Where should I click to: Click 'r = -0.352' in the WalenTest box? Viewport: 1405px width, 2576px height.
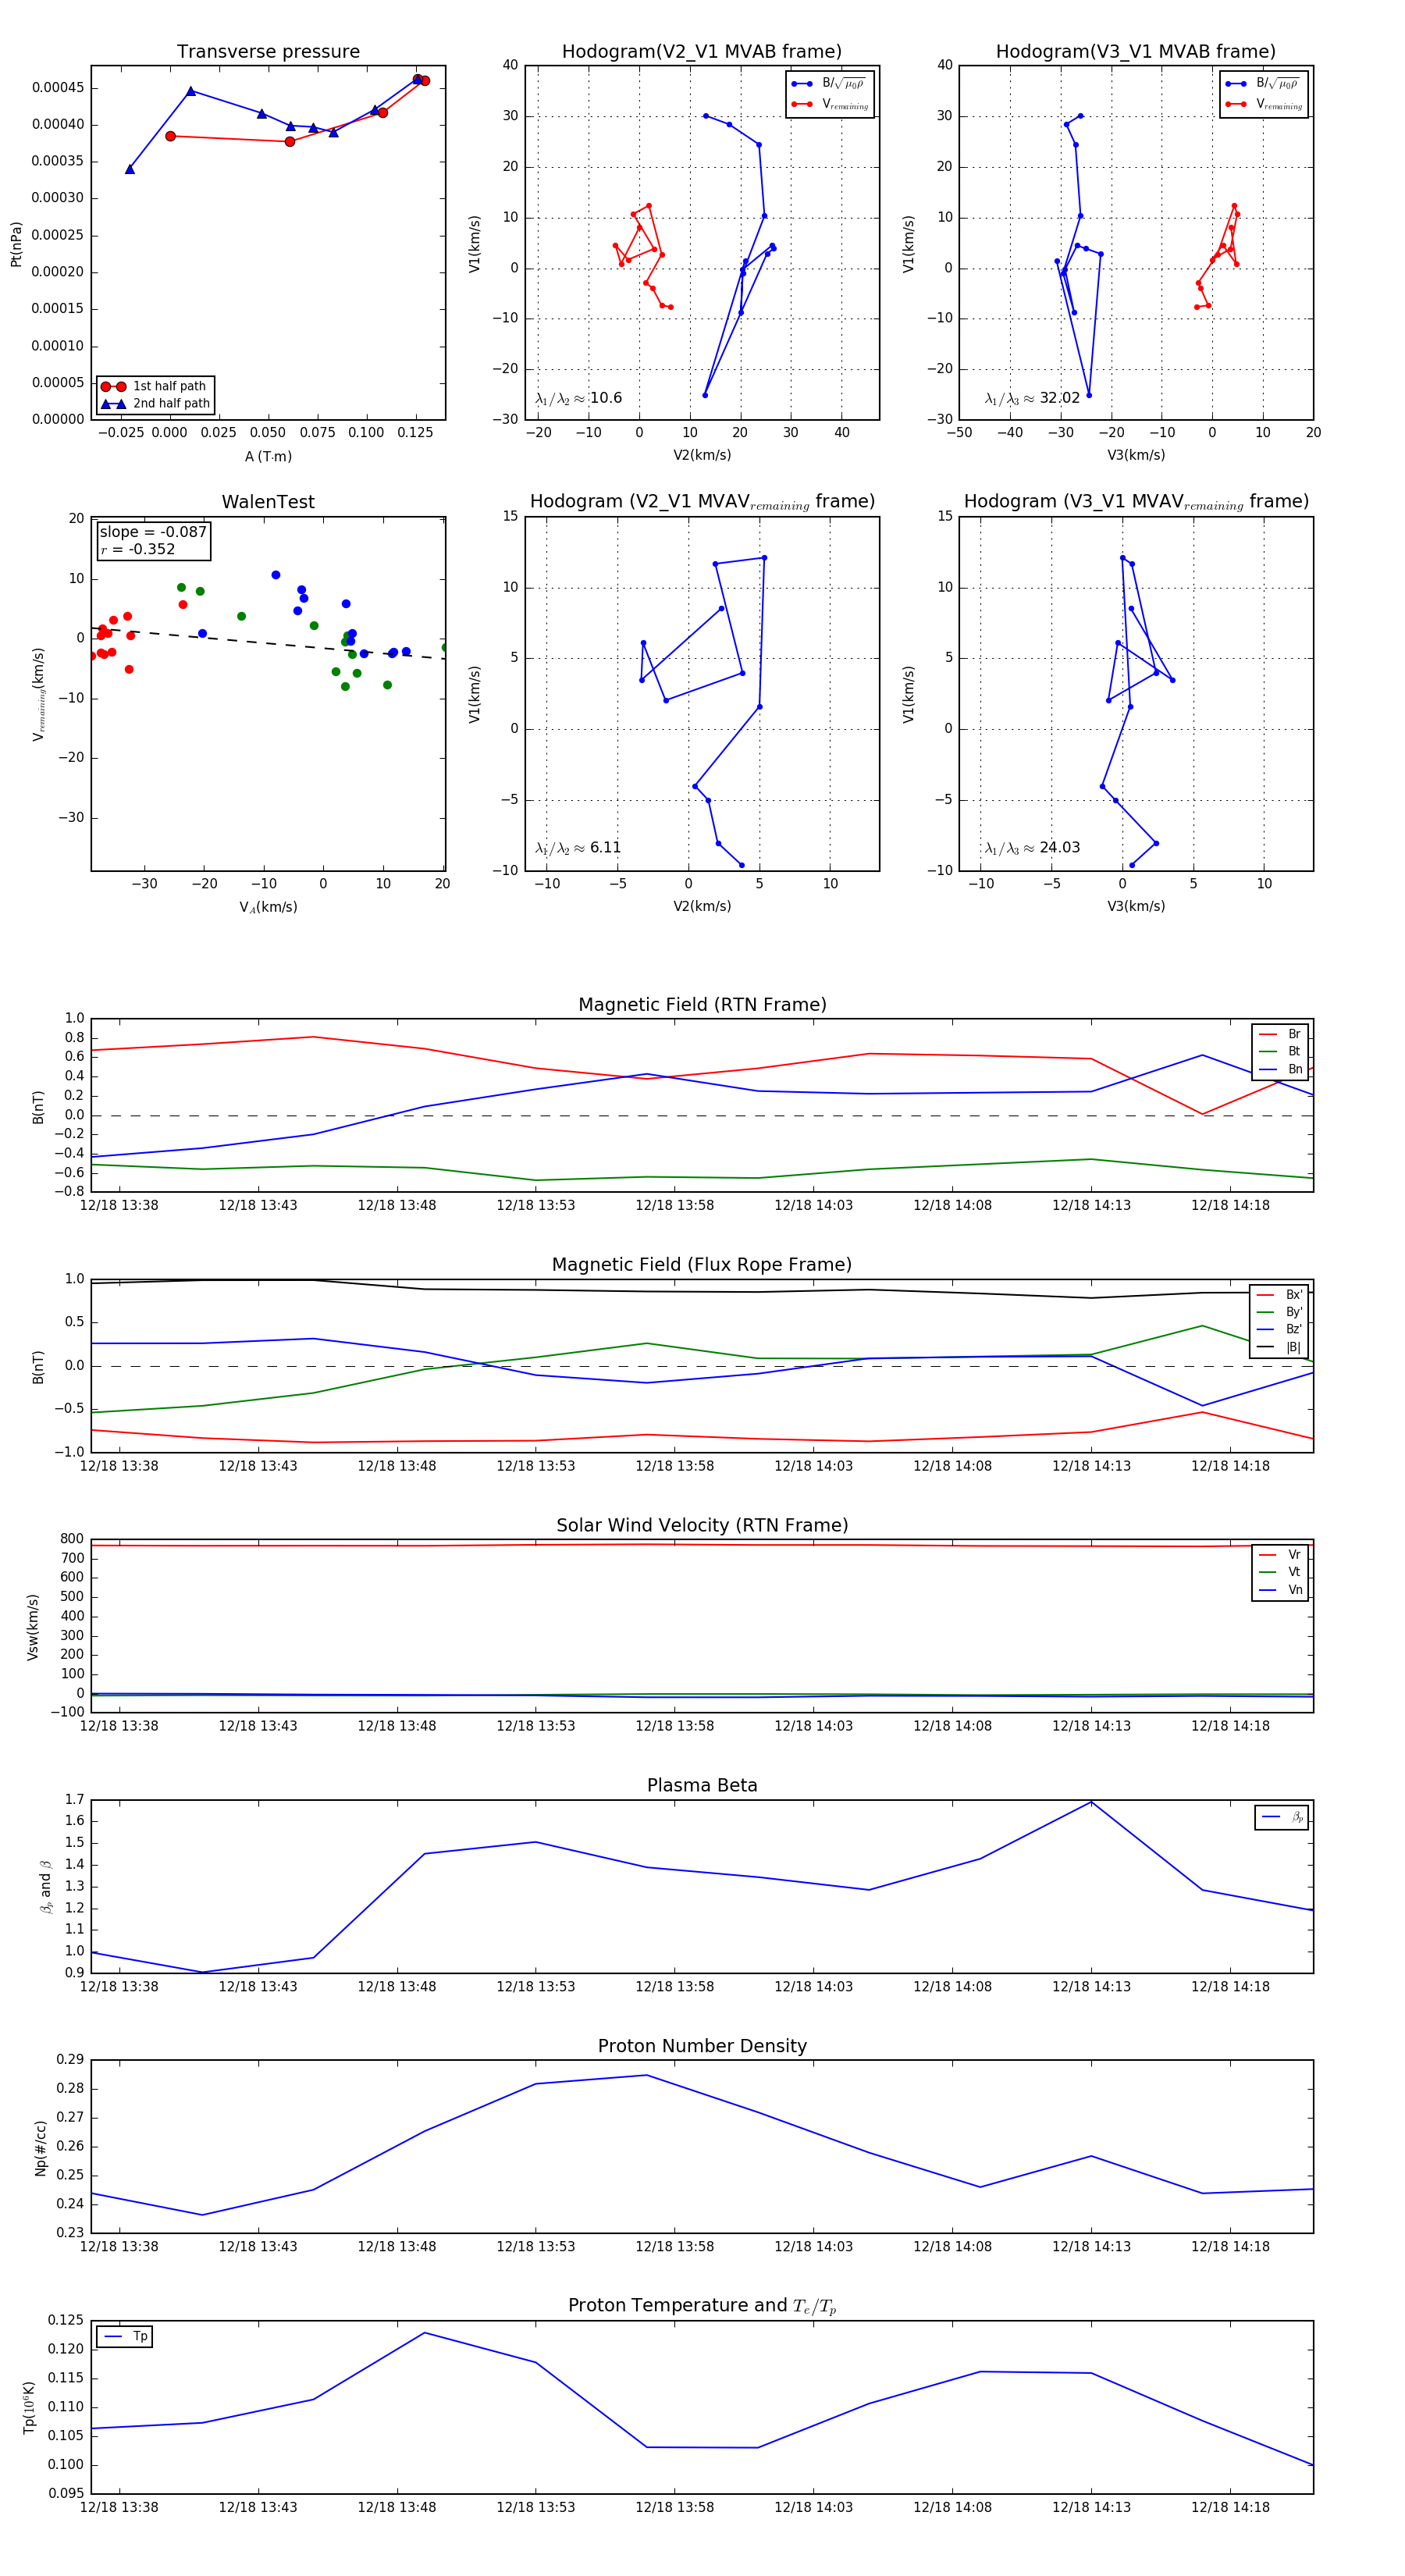coord(137,549)
